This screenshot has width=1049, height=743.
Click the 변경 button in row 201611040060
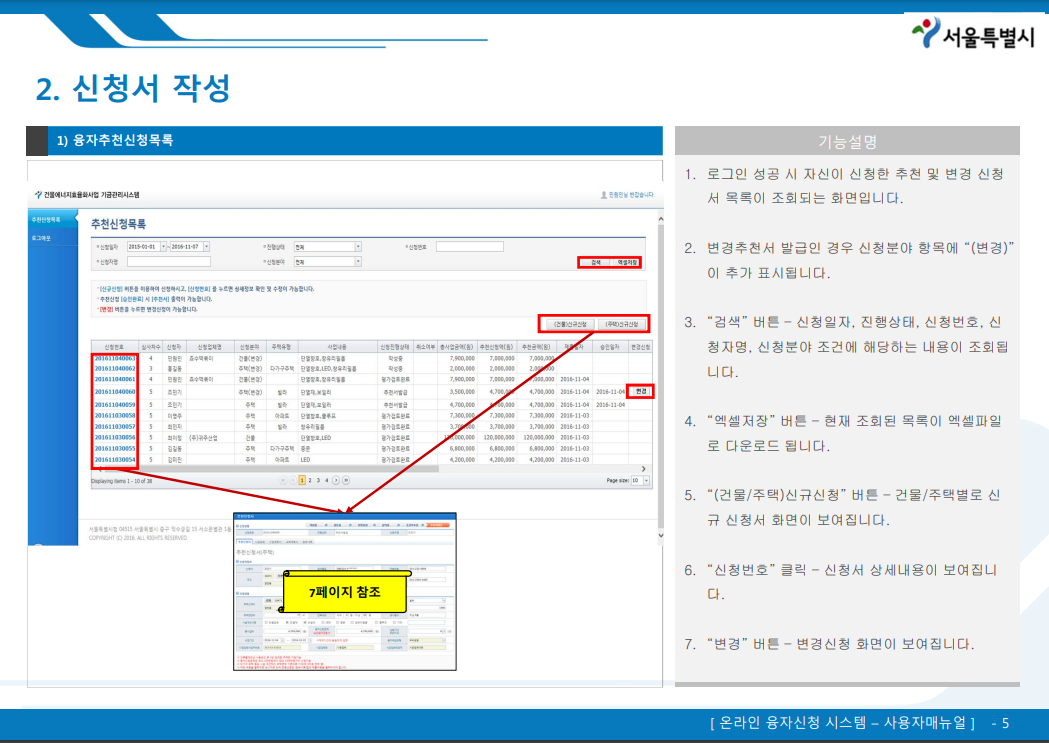tap(639, 393)
